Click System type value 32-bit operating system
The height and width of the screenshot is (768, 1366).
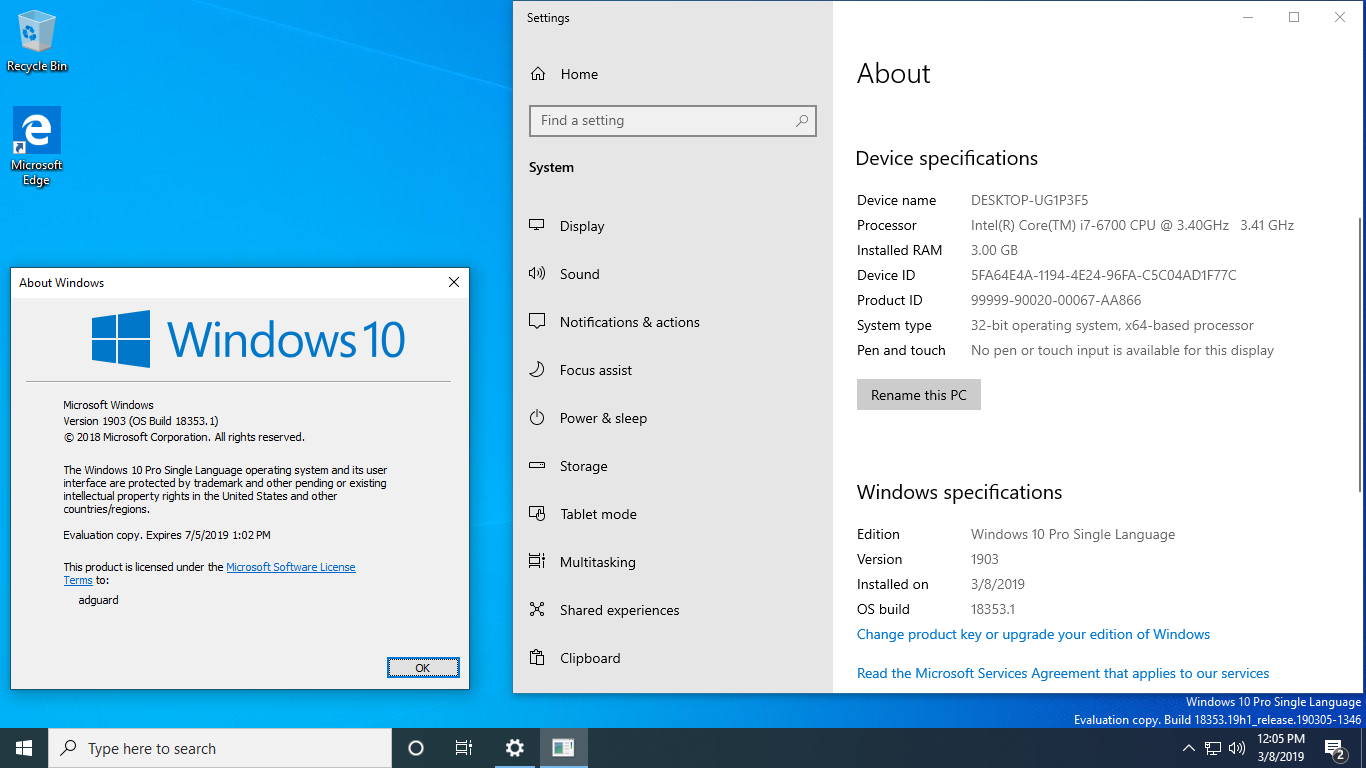coord(1112,325)
